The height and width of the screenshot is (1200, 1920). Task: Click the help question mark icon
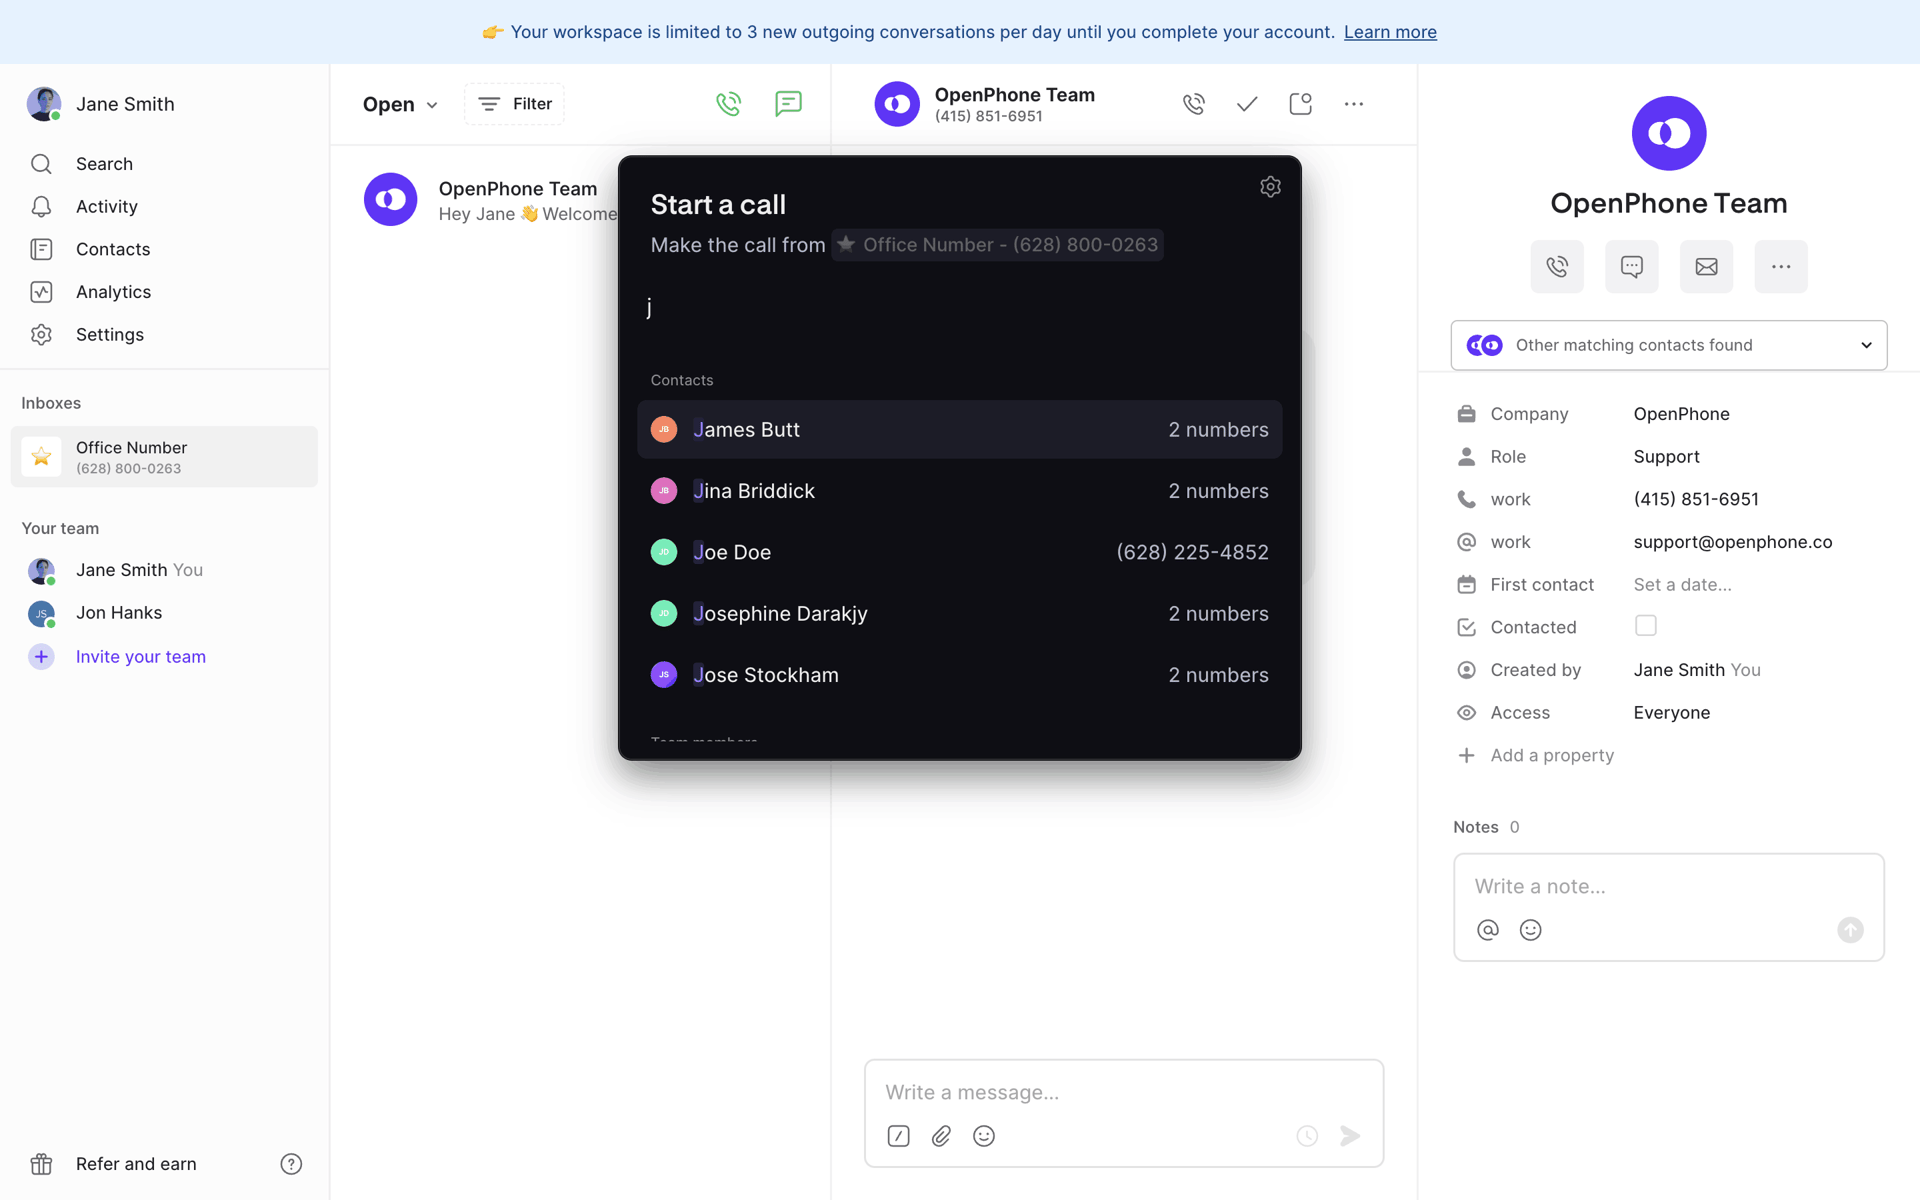click(291, 1164)
